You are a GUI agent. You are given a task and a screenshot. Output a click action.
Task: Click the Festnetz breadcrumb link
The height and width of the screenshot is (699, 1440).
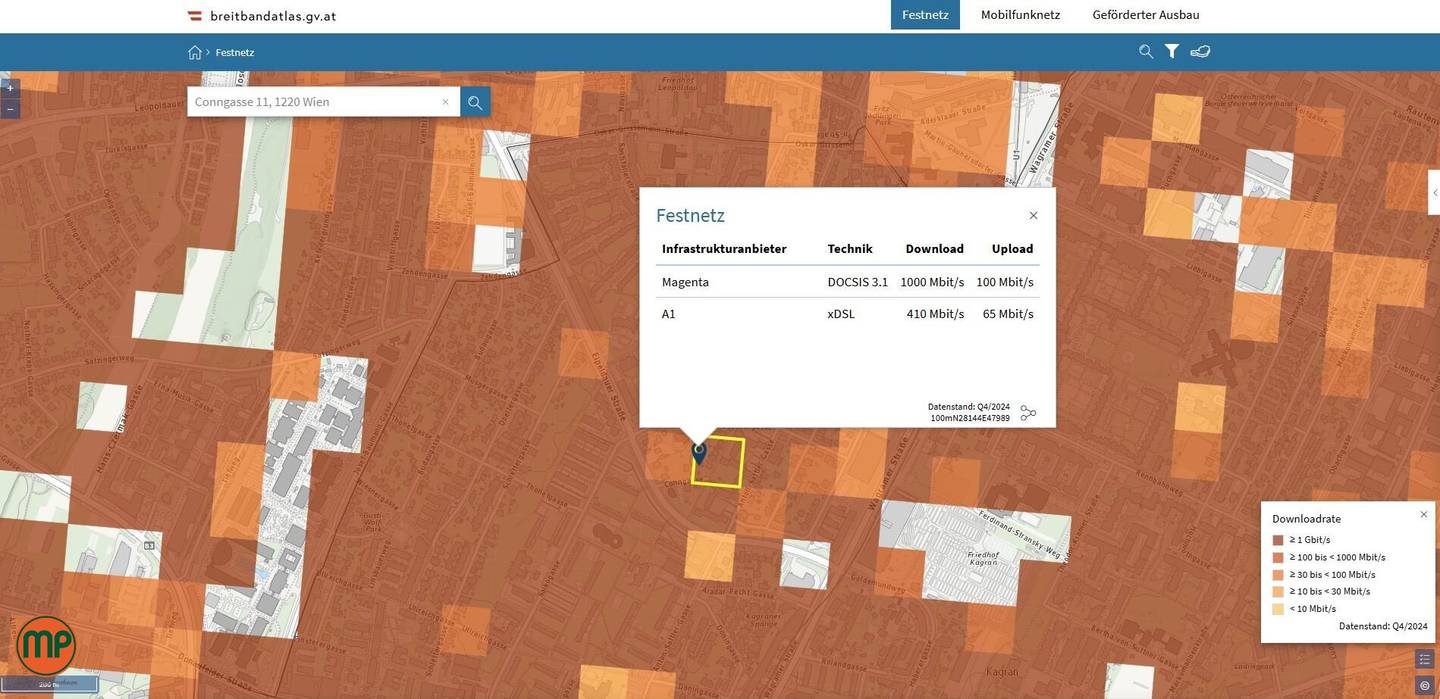(x=235, y=52)
